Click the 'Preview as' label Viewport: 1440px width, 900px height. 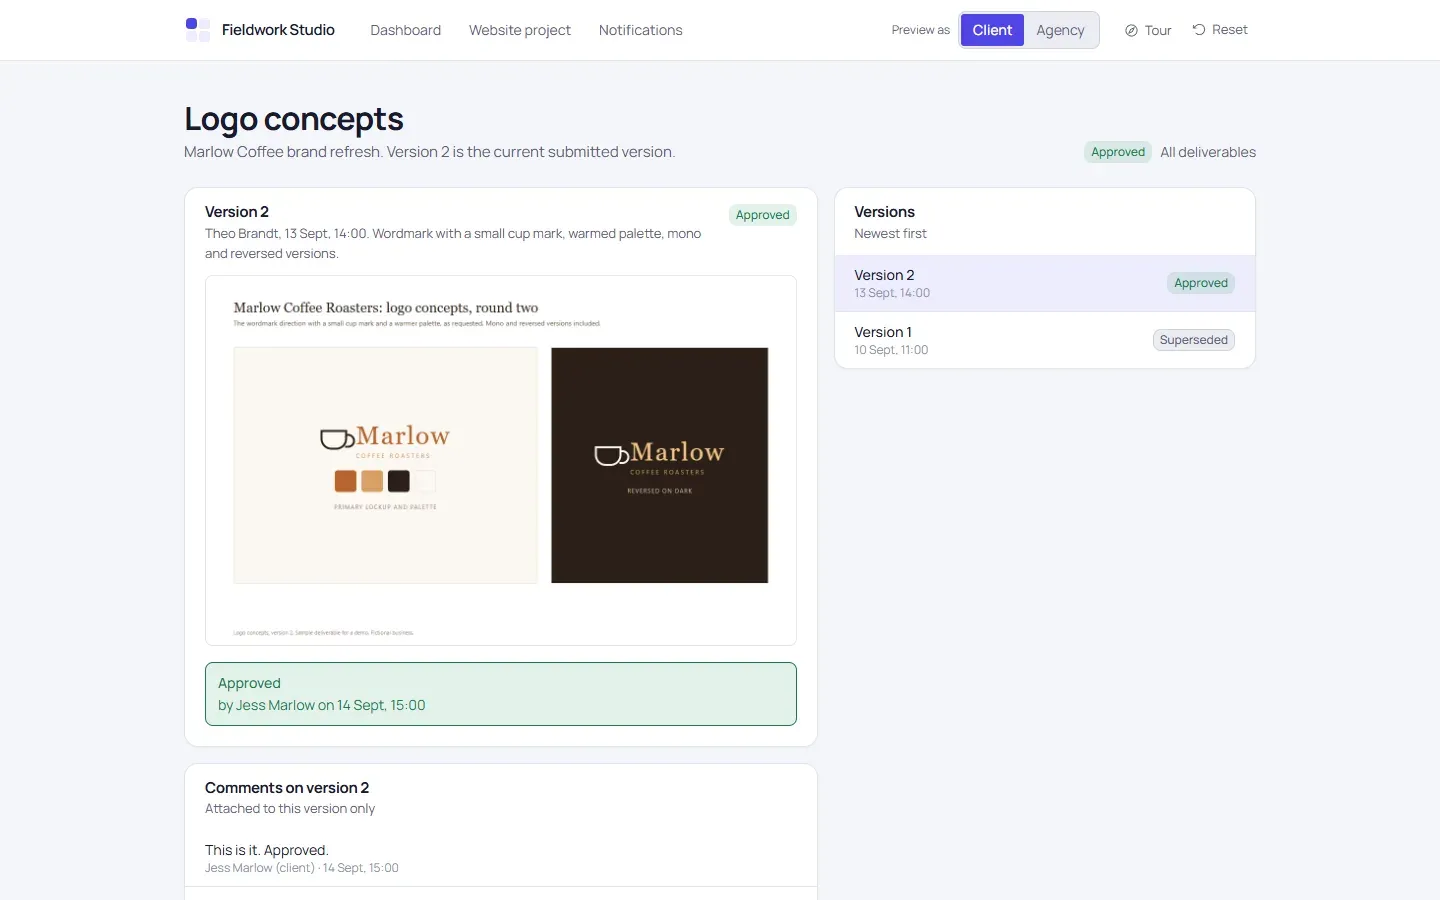click(920, 30)
